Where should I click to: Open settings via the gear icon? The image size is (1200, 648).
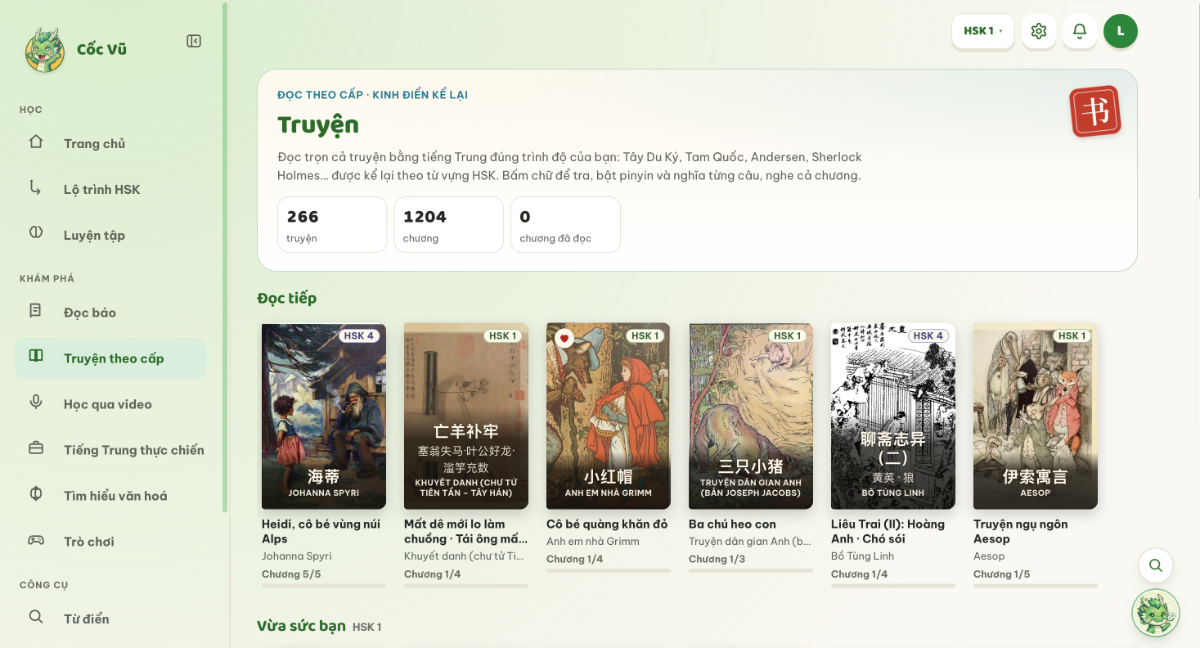coord(1039,31)
